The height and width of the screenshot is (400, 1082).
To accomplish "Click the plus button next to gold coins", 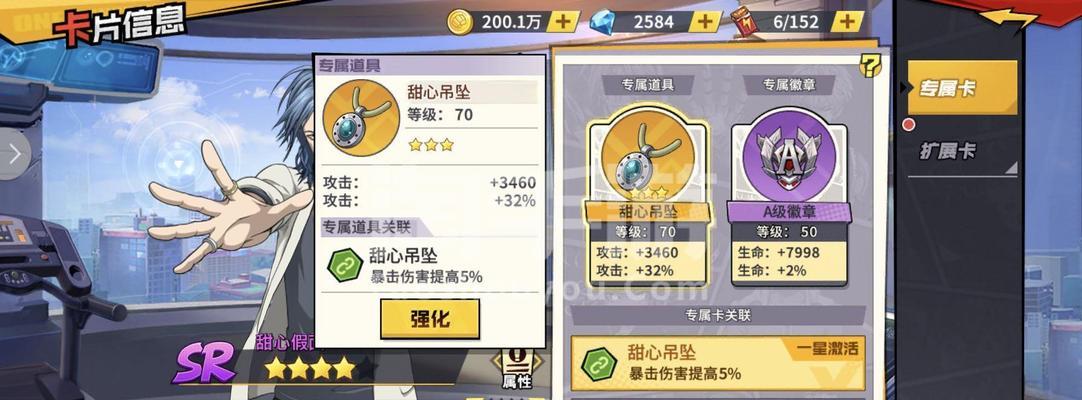I will coord(563,21).
